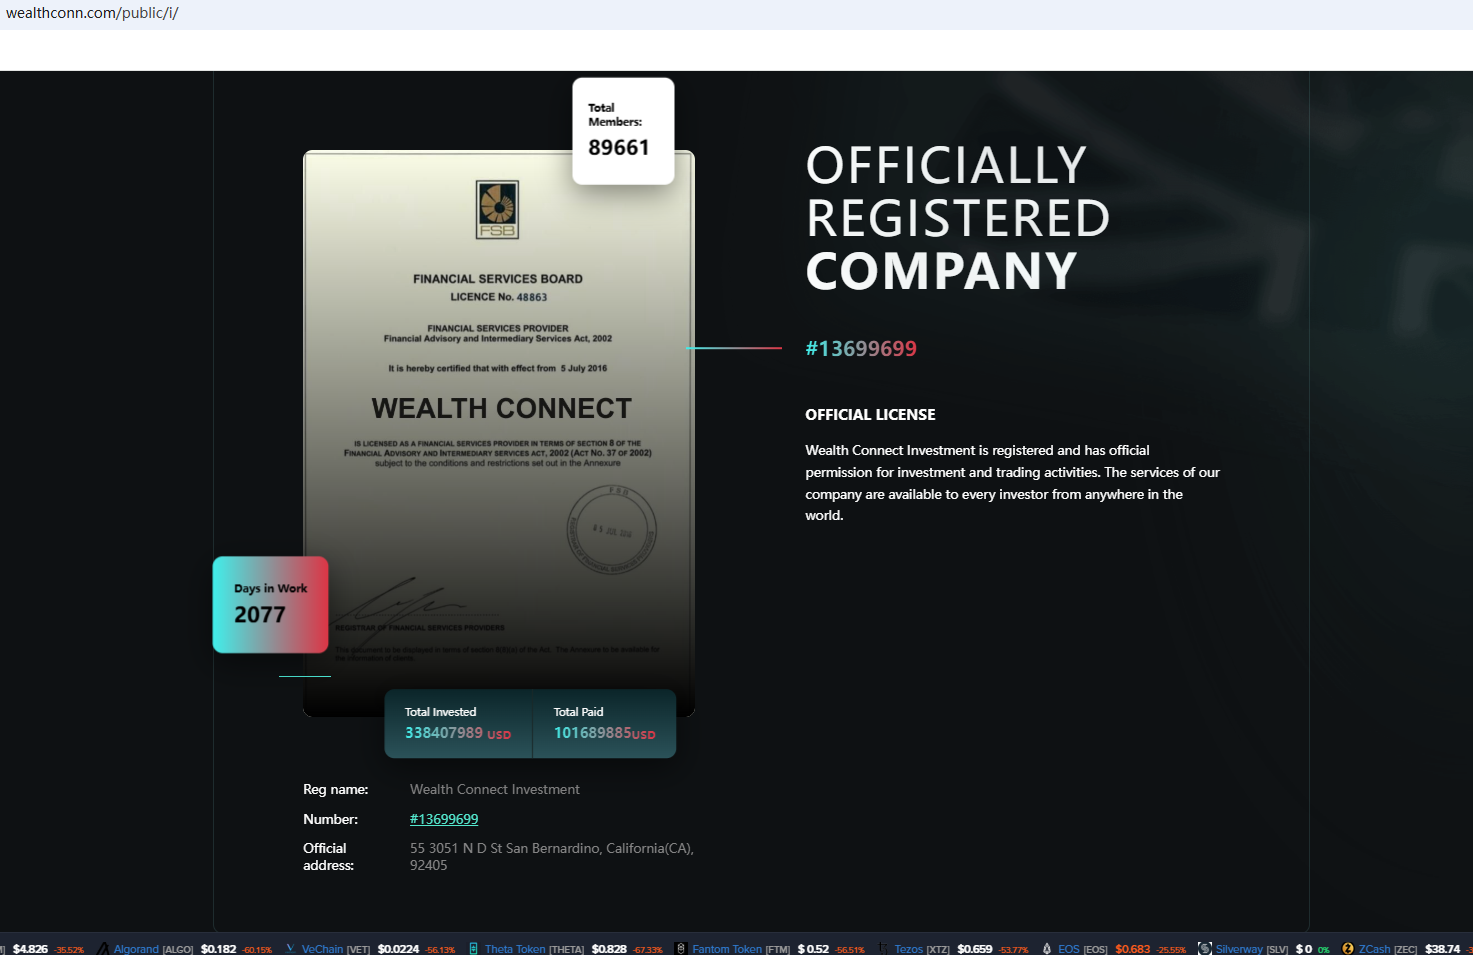Click the EOS logo icon in ticker
This screenshot has height=955, width=1473.
[x=1047, y=949]
